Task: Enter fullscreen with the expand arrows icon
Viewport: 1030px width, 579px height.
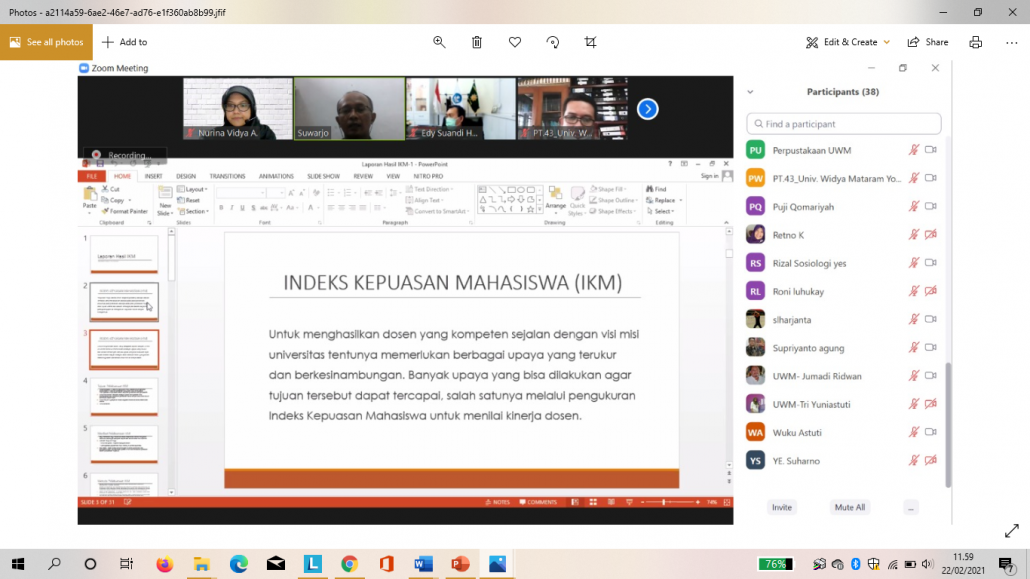Action: (x=1012, y=530)
